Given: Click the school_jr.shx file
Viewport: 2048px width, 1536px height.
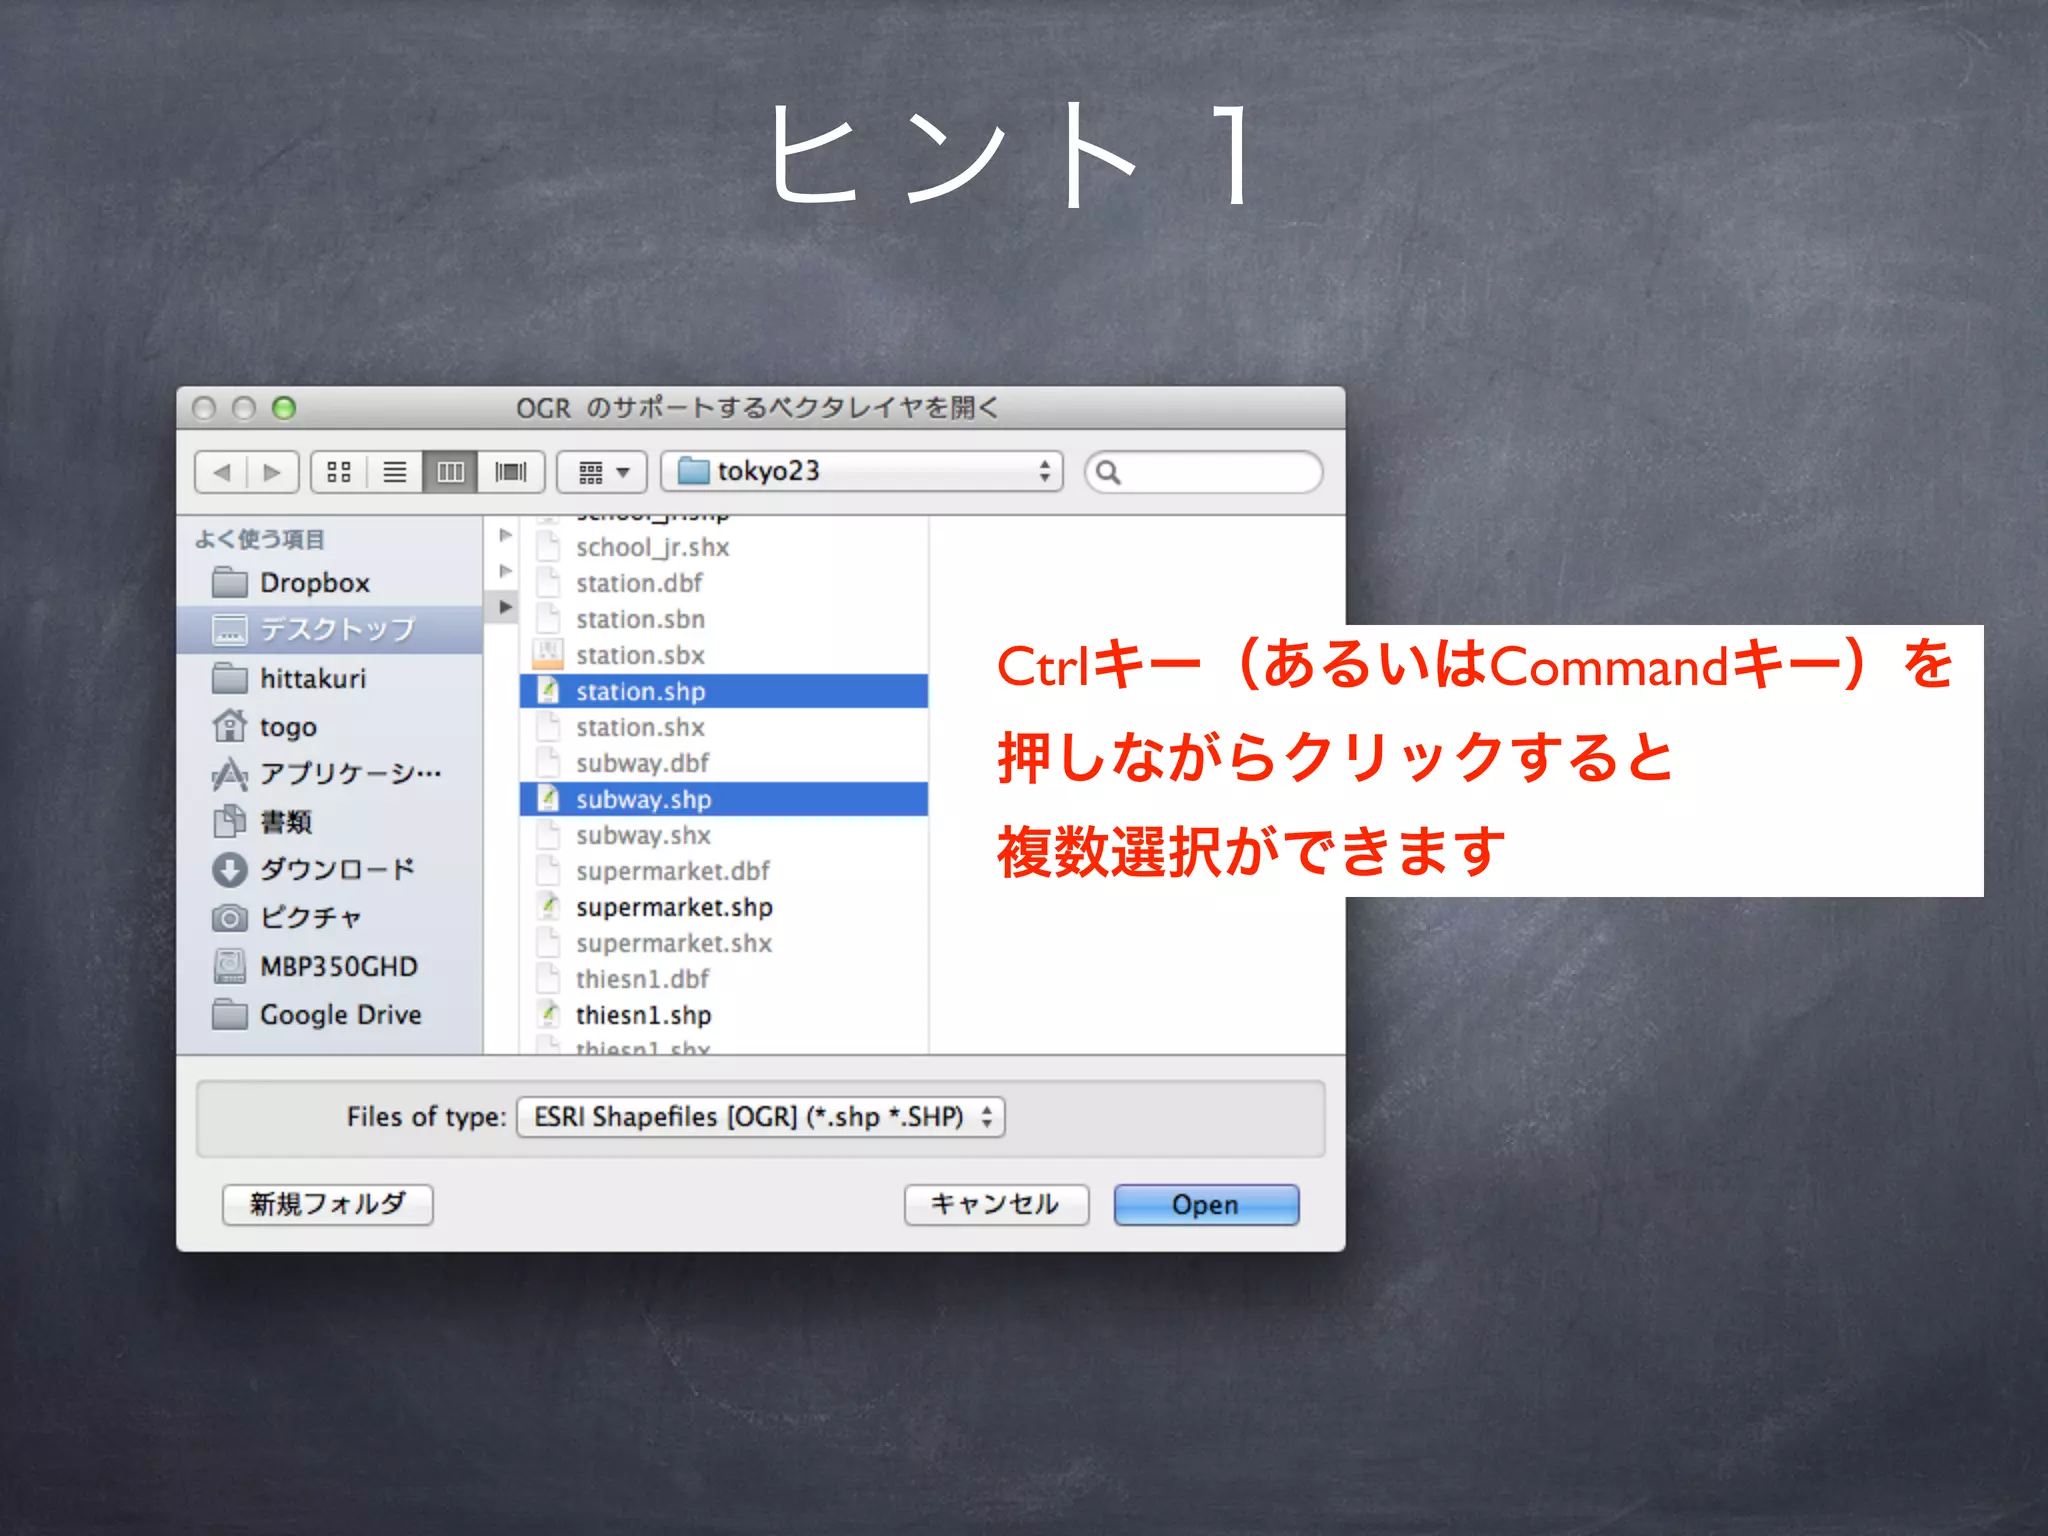Looking at the screenshot, I should click(x=724, y=547).
